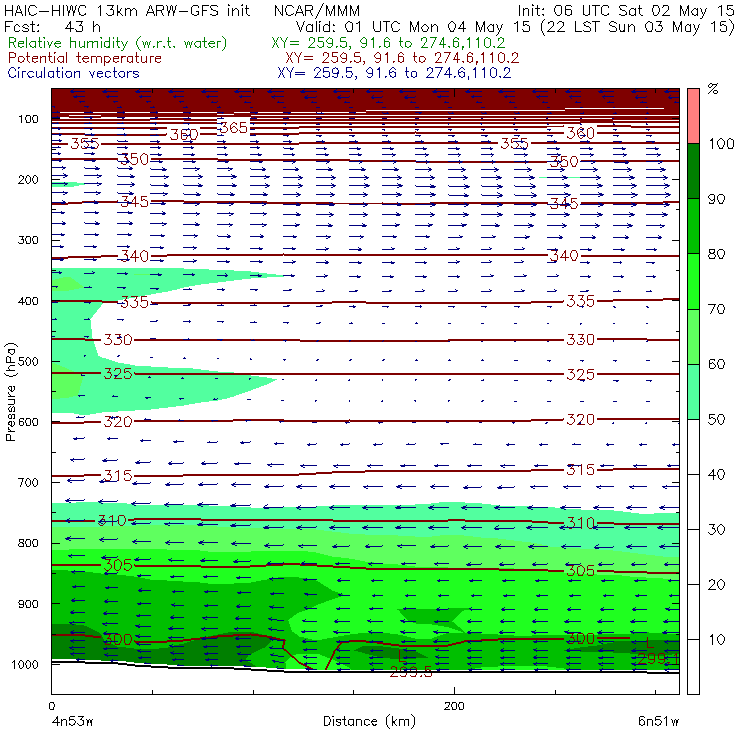
Task: Click the right '340' contour label
Action: (564, 255)
